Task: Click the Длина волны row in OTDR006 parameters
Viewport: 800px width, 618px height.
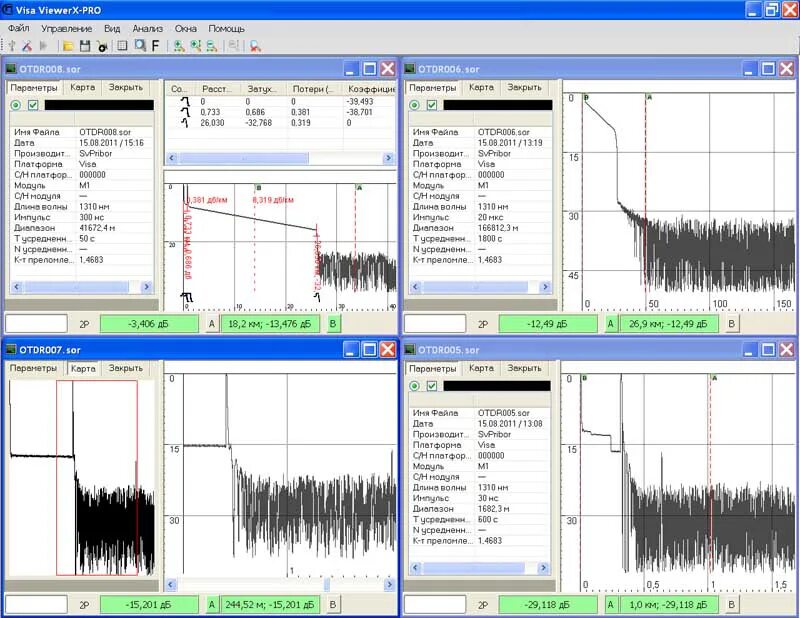Action: [x=480, y=207]
